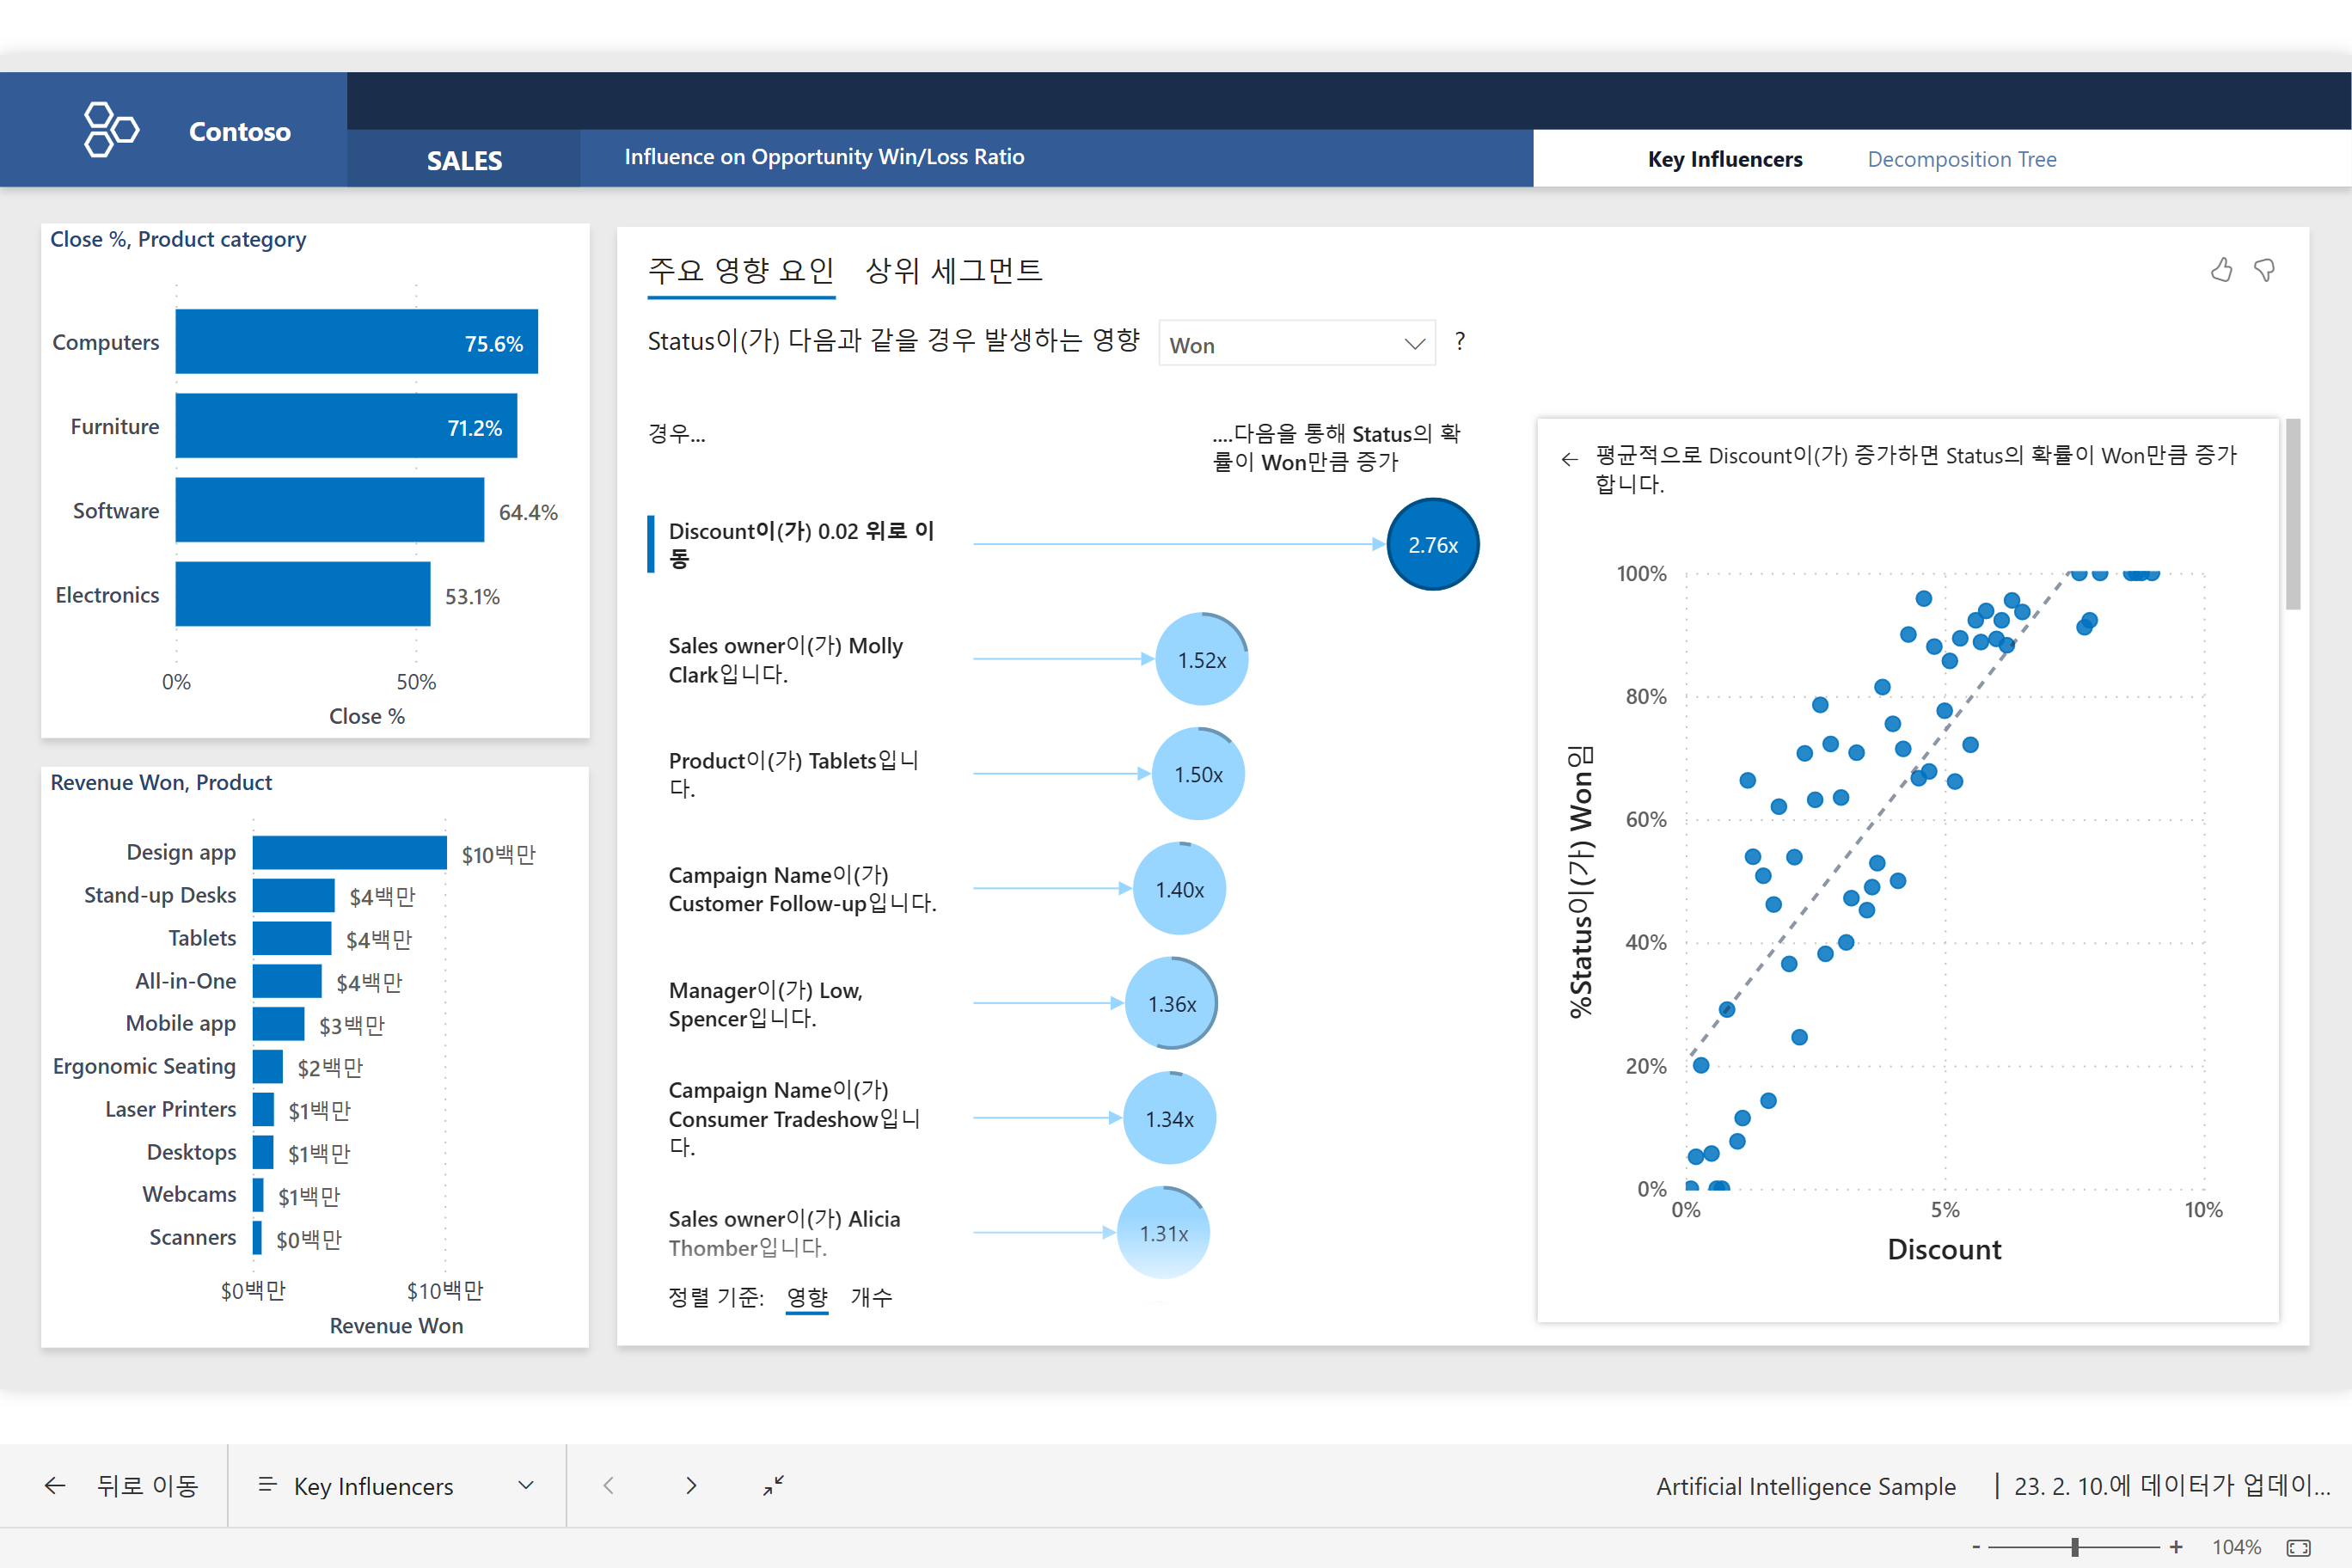Click the fit to page icon

click(x=2298, y=1547)
